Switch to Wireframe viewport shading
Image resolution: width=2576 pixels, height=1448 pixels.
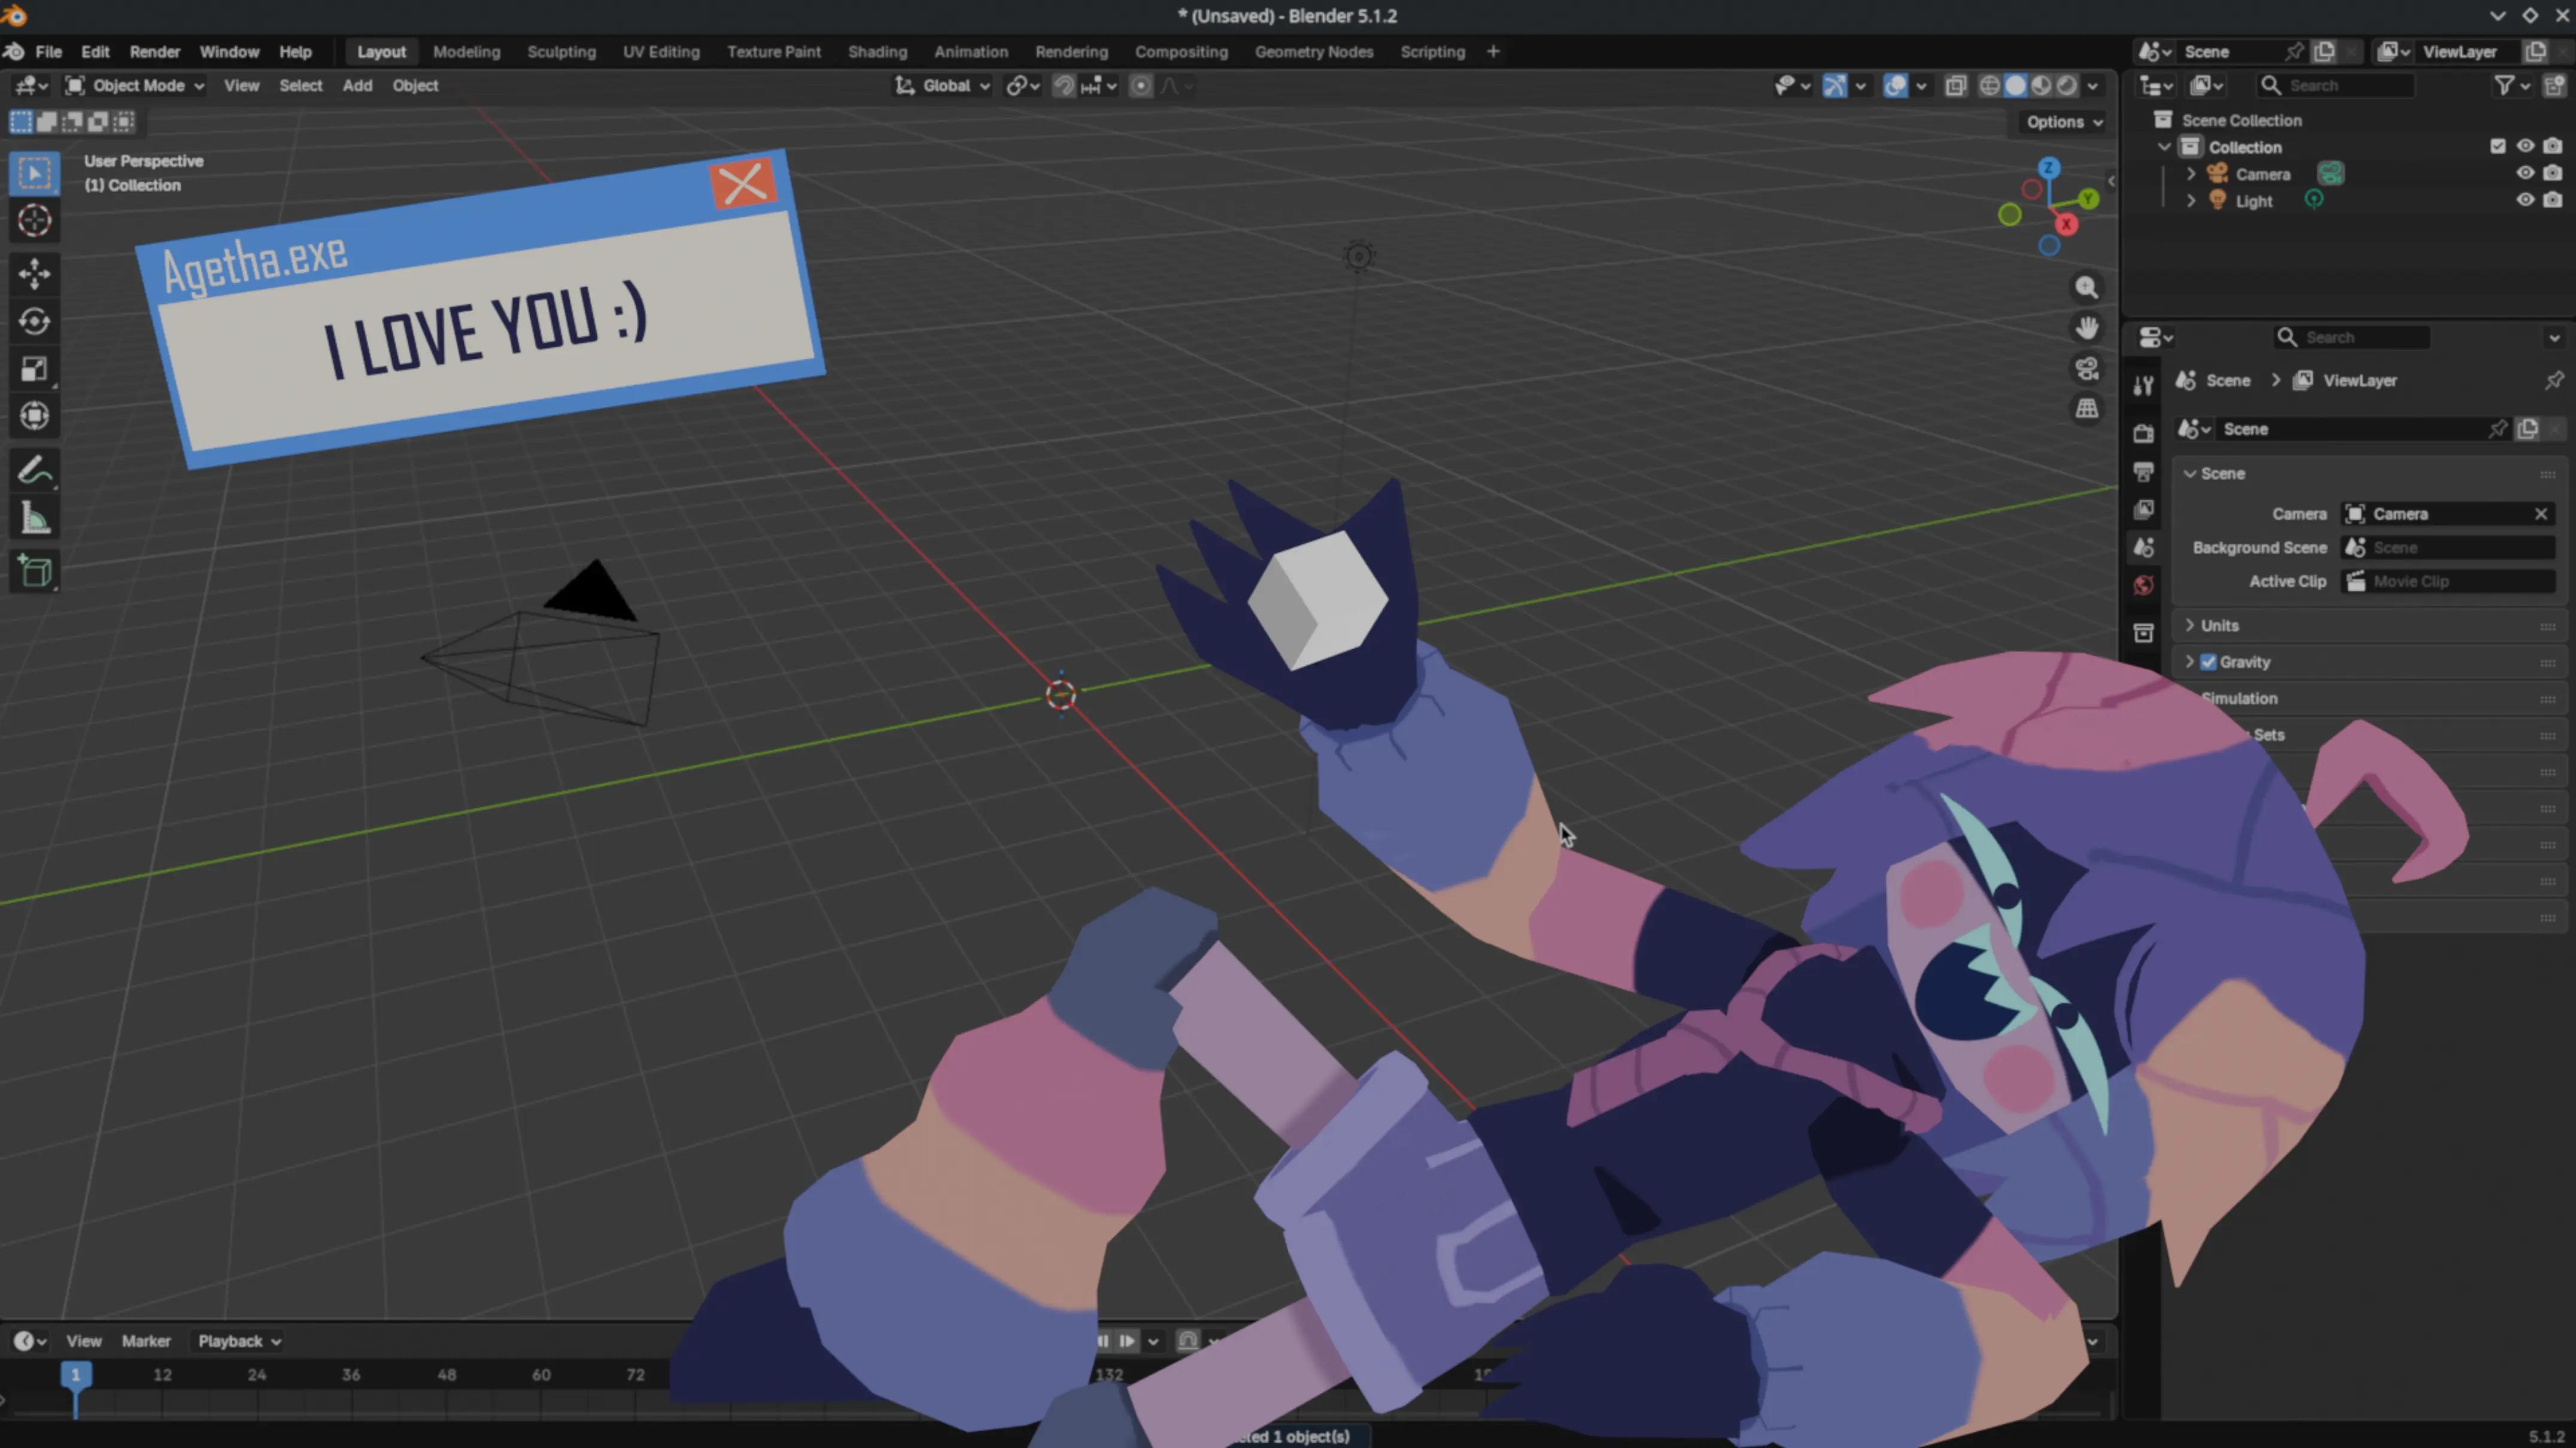click(1990, 86)
